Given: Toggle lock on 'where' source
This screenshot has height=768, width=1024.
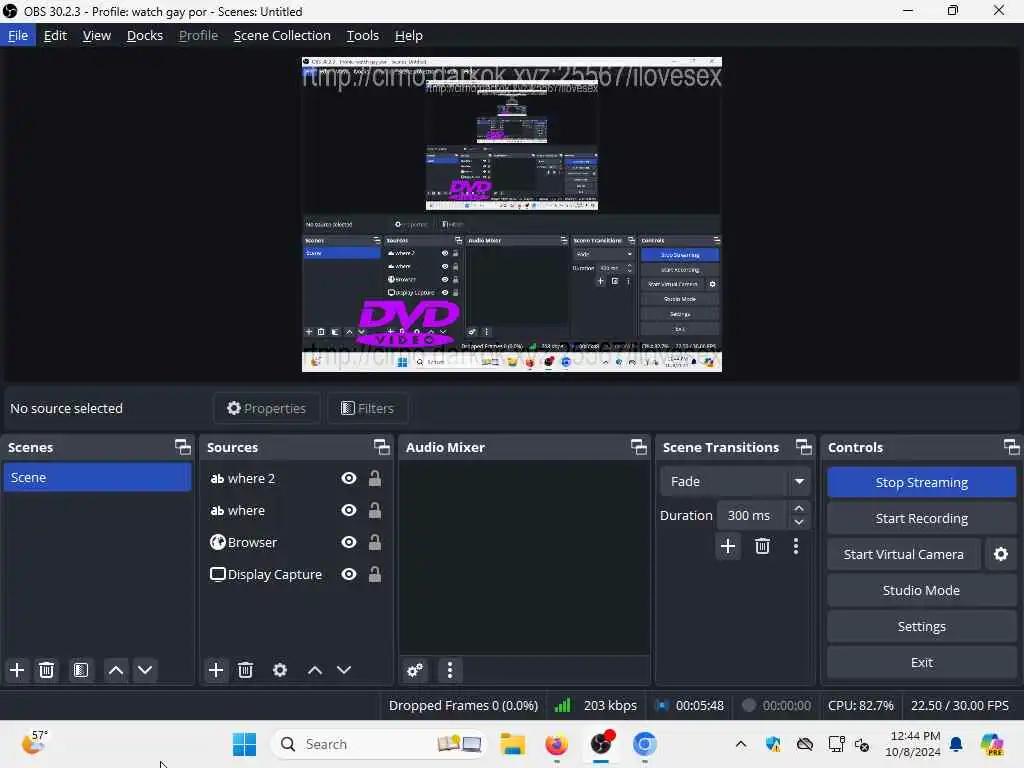Looking at the screenshot, I should 375,509.
